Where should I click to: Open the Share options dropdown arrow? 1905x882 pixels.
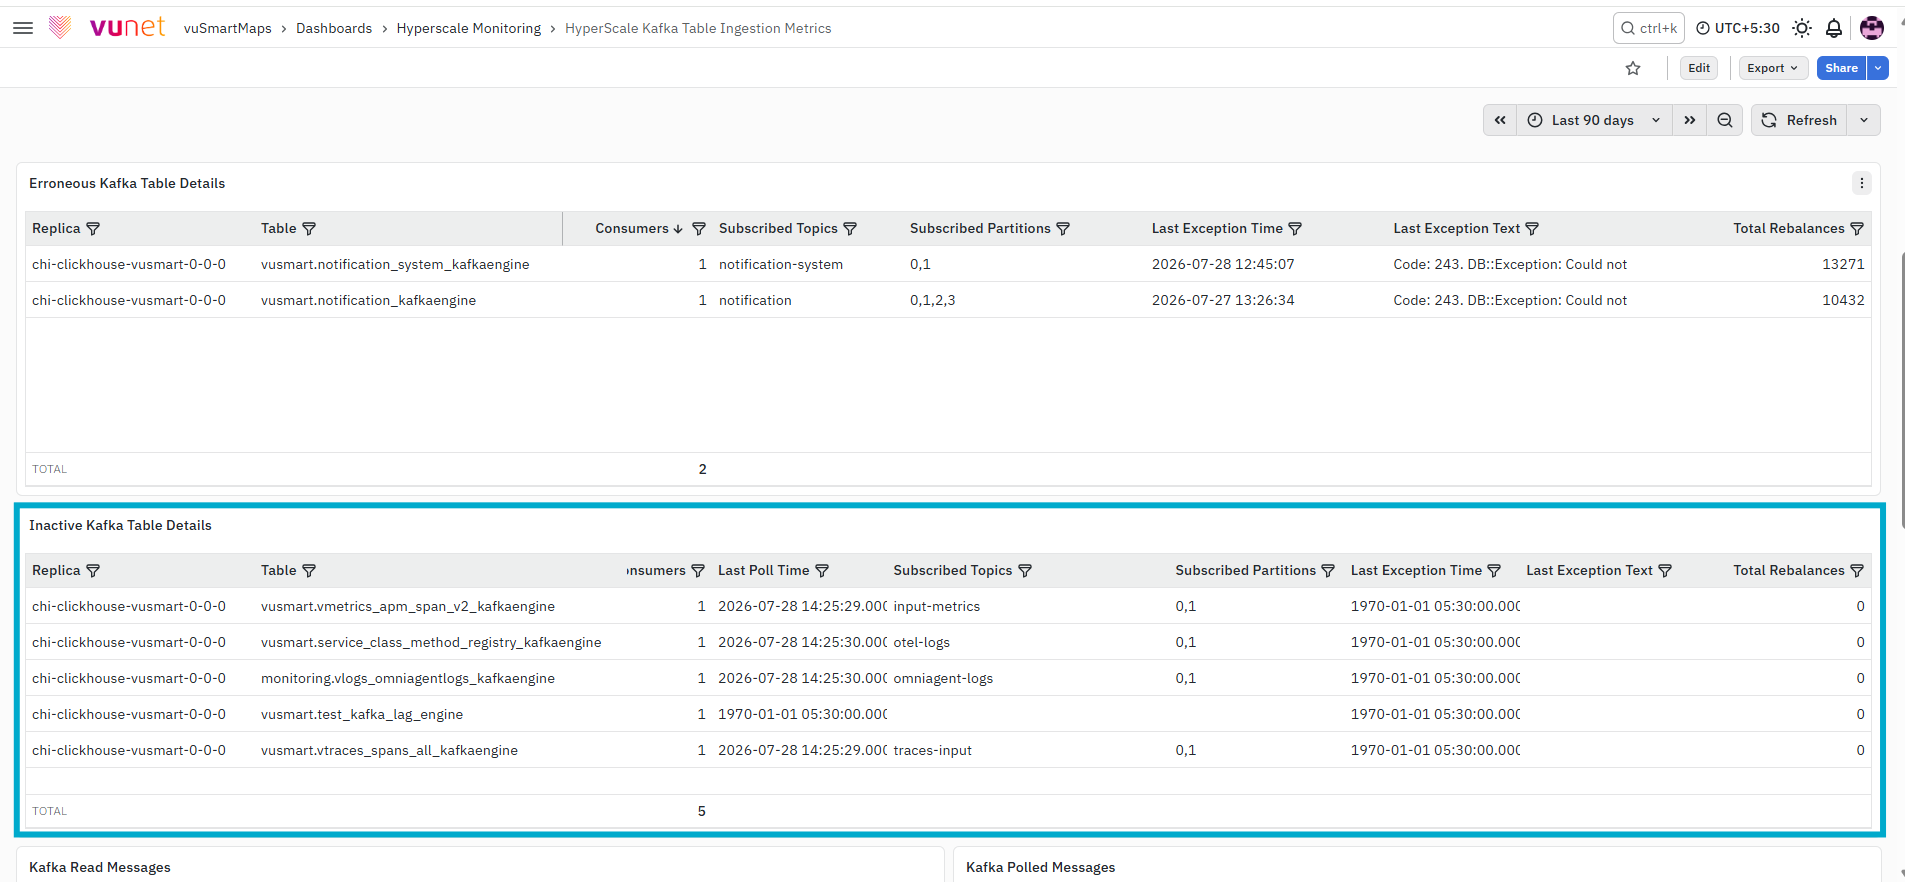[1879, 68]
